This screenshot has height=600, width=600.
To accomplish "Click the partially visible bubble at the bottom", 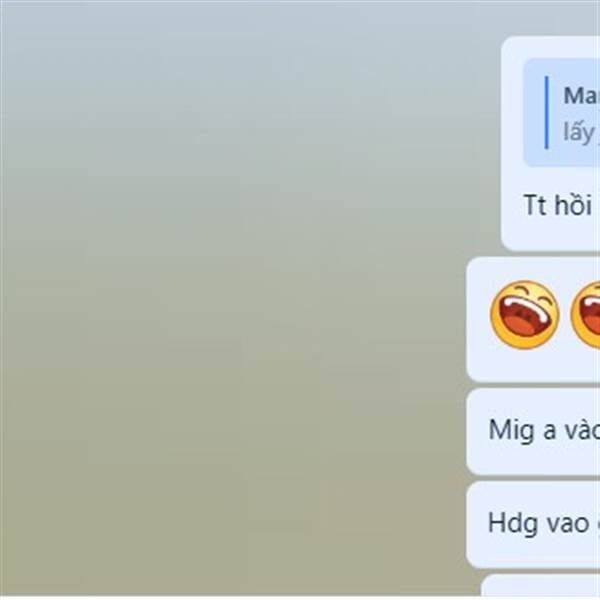I will [540, 586].
